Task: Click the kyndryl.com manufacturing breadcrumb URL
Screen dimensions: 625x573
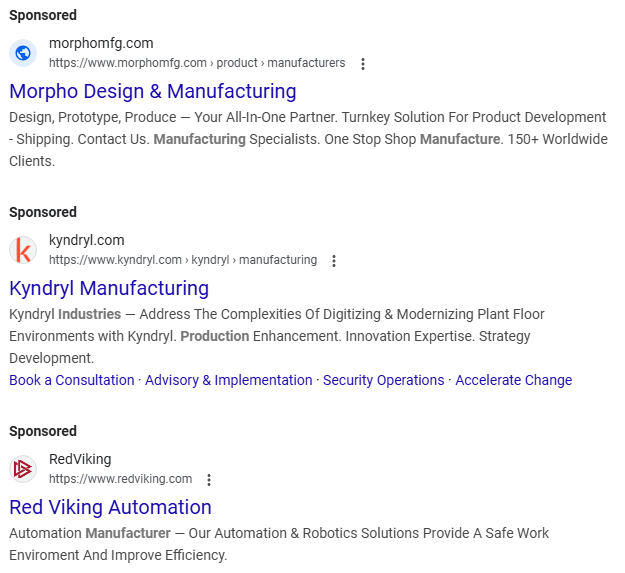Action: point(183,260)
